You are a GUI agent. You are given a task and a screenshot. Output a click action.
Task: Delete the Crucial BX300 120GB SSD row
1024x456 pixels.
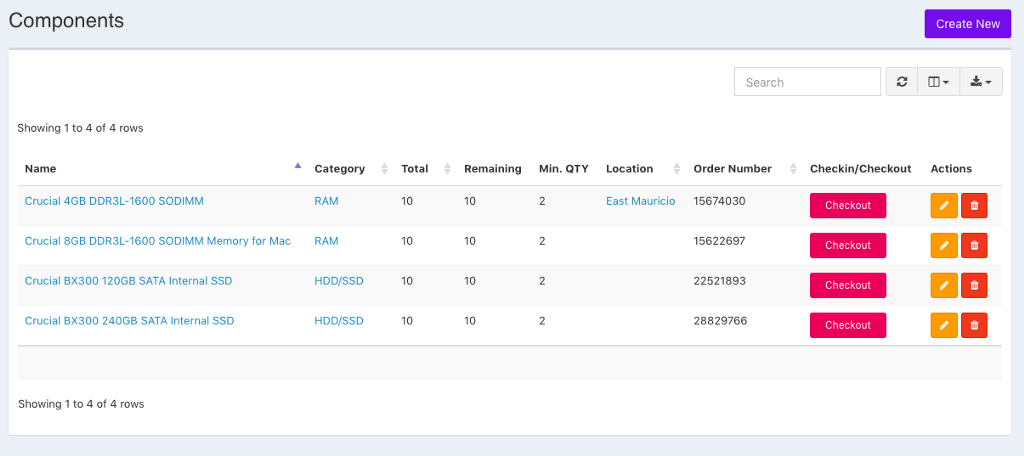[974, 285]
